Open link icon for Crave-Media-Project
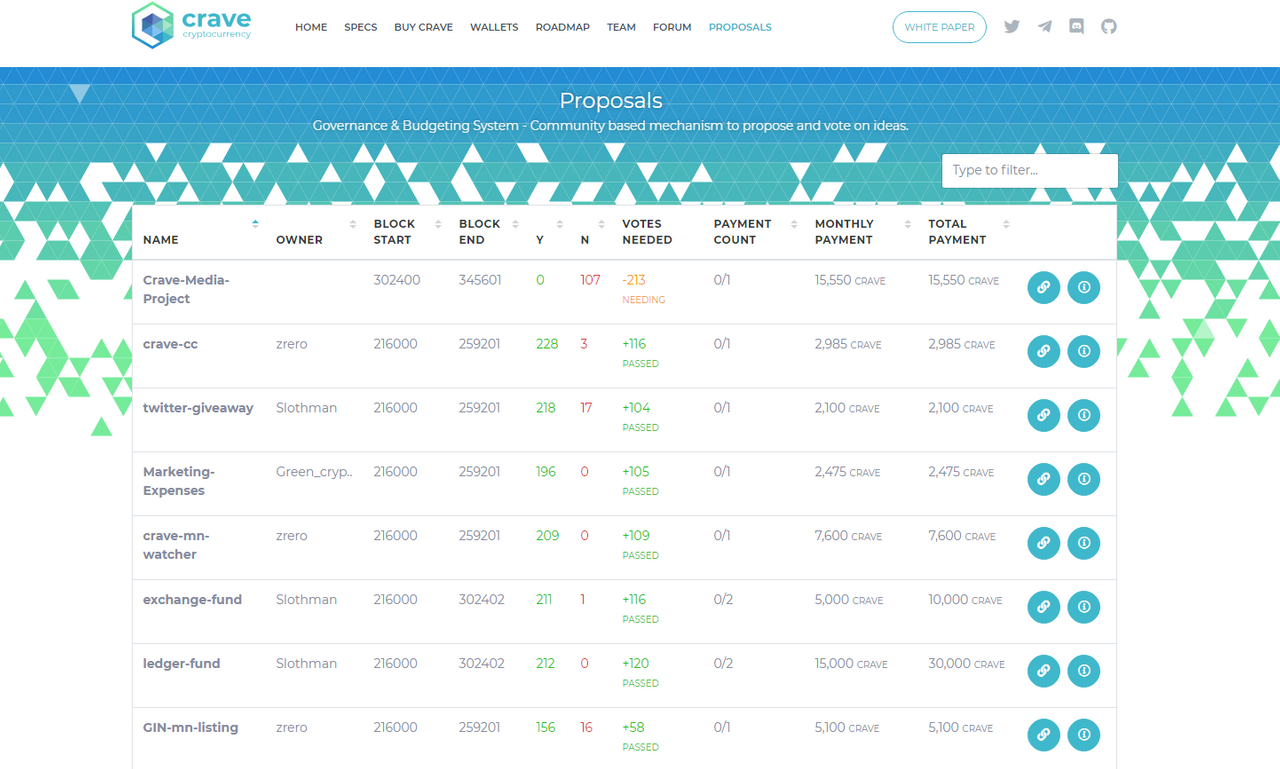This screenshot has height=769, width=1280. [1043, 287]
